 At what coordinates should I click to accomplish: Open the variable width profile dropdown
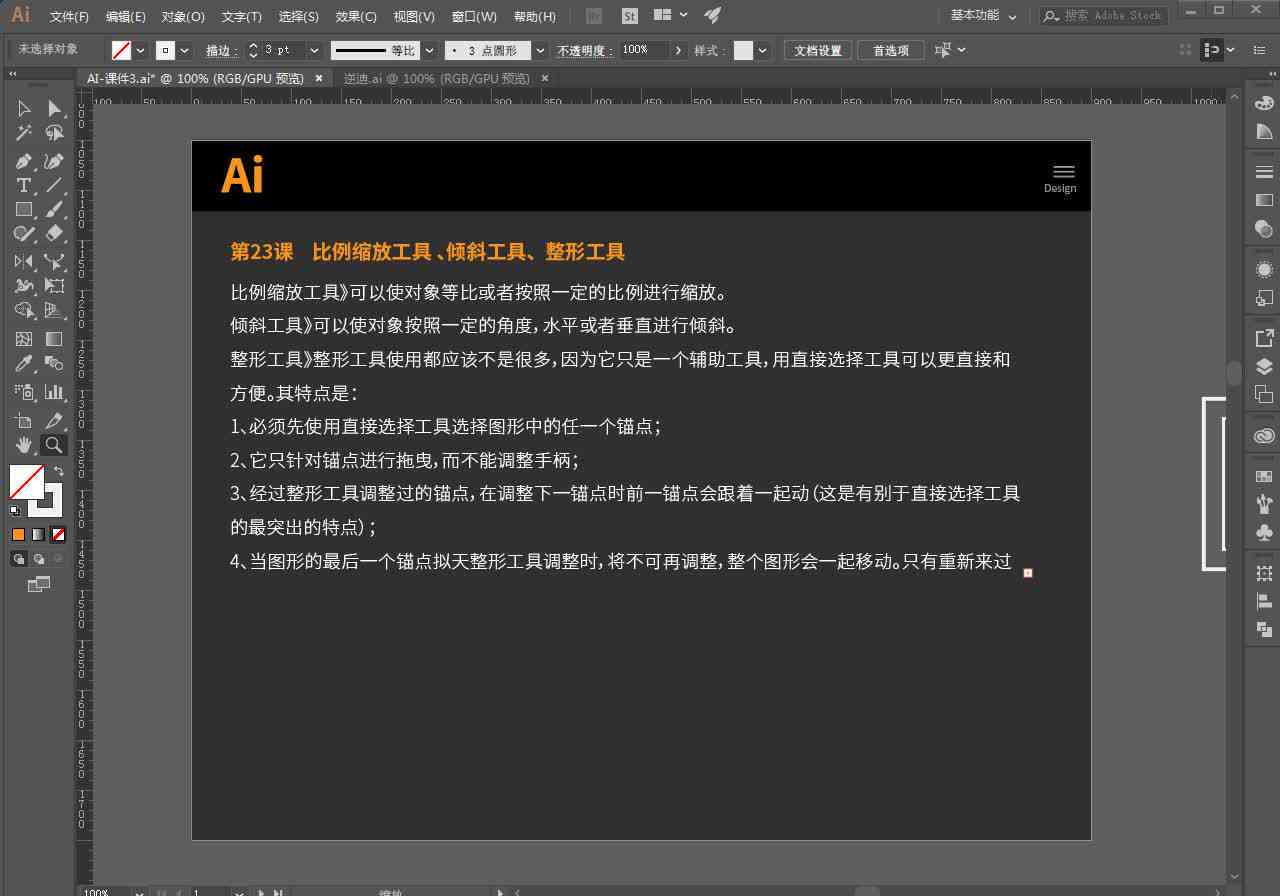(429, 50)
